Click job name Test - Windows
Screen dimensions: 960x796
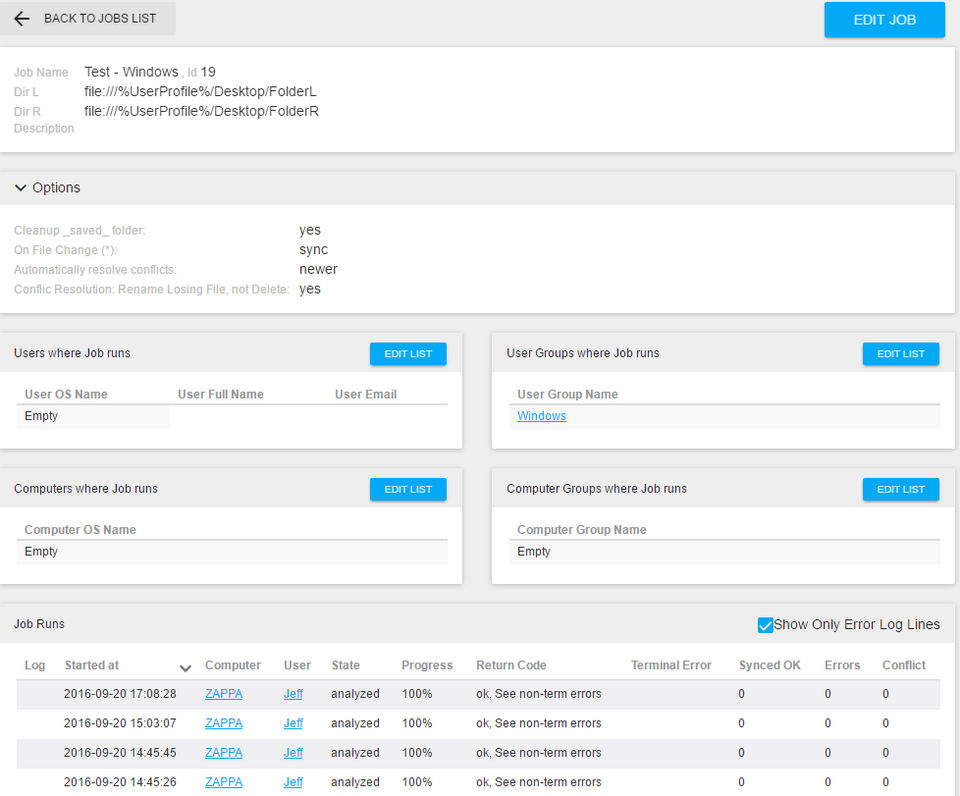click(131, 72)
